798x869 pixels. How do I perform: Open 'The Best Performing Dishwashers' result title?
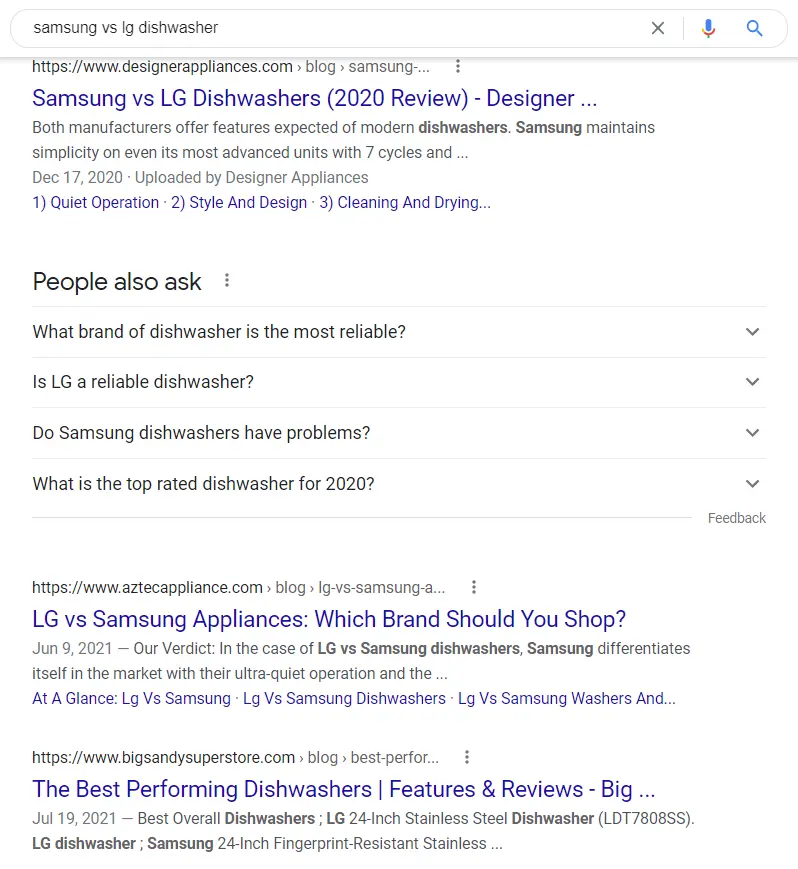pos(343,789)
